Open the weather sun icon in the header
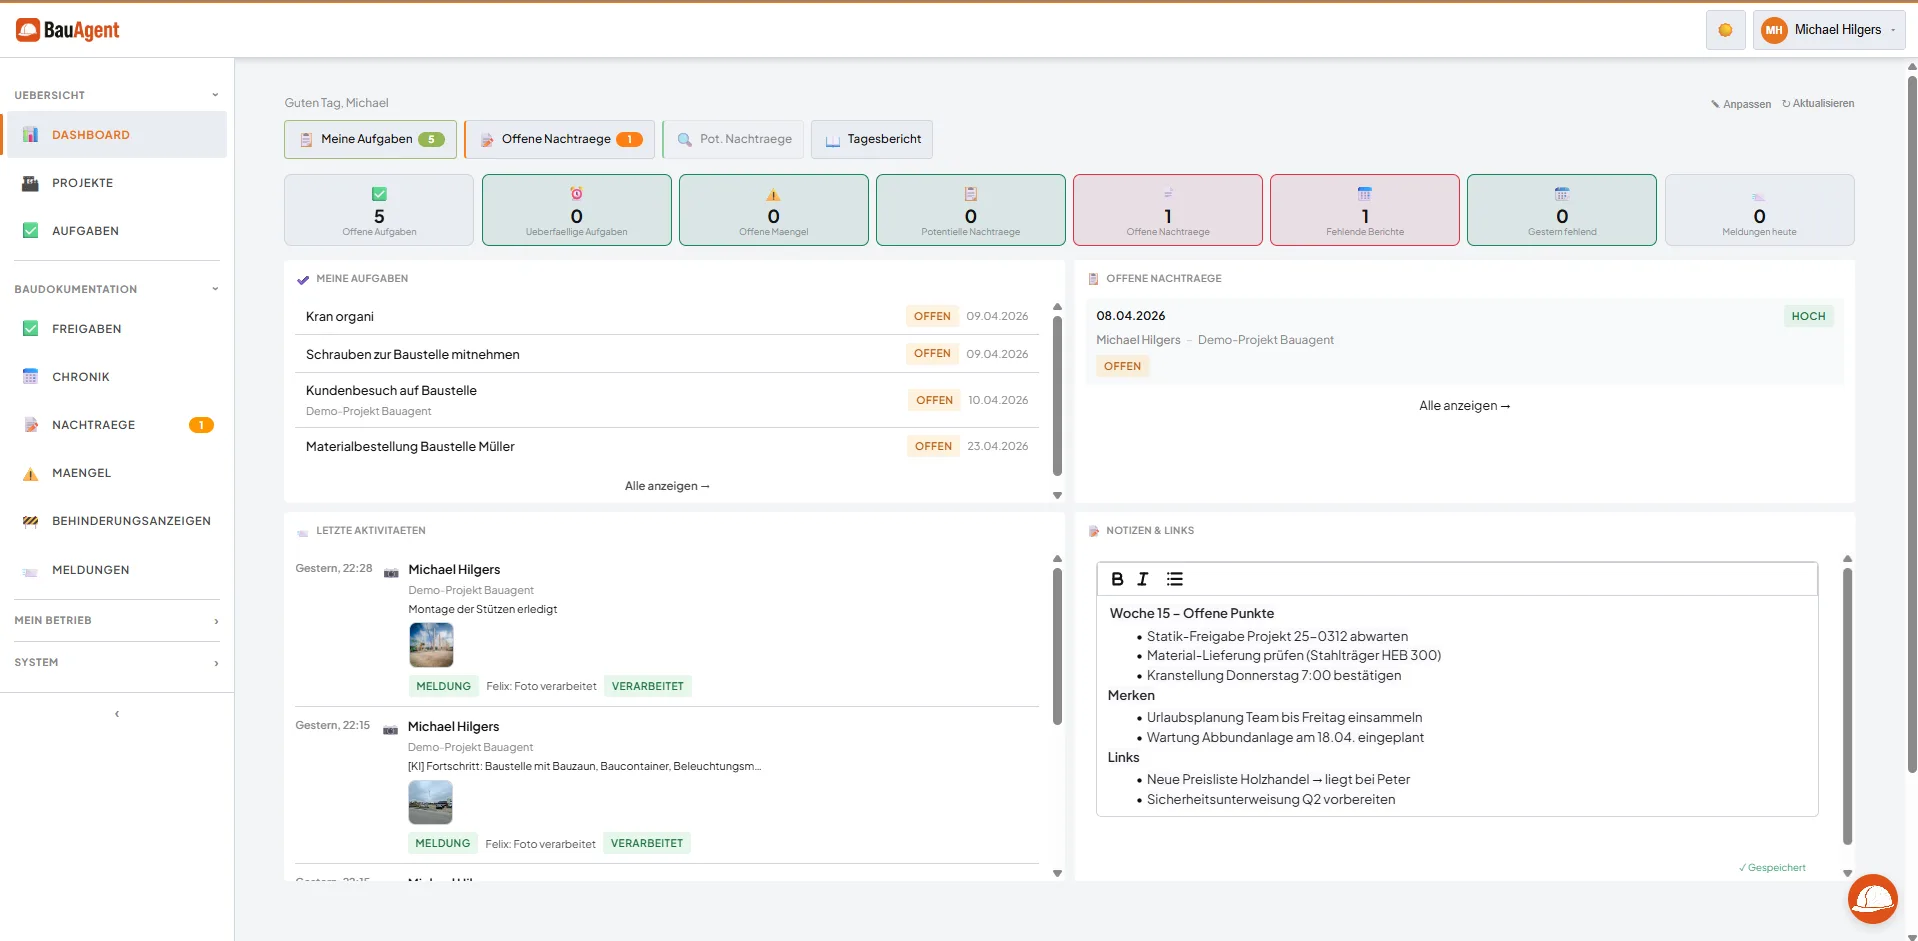 [1725, 30]
